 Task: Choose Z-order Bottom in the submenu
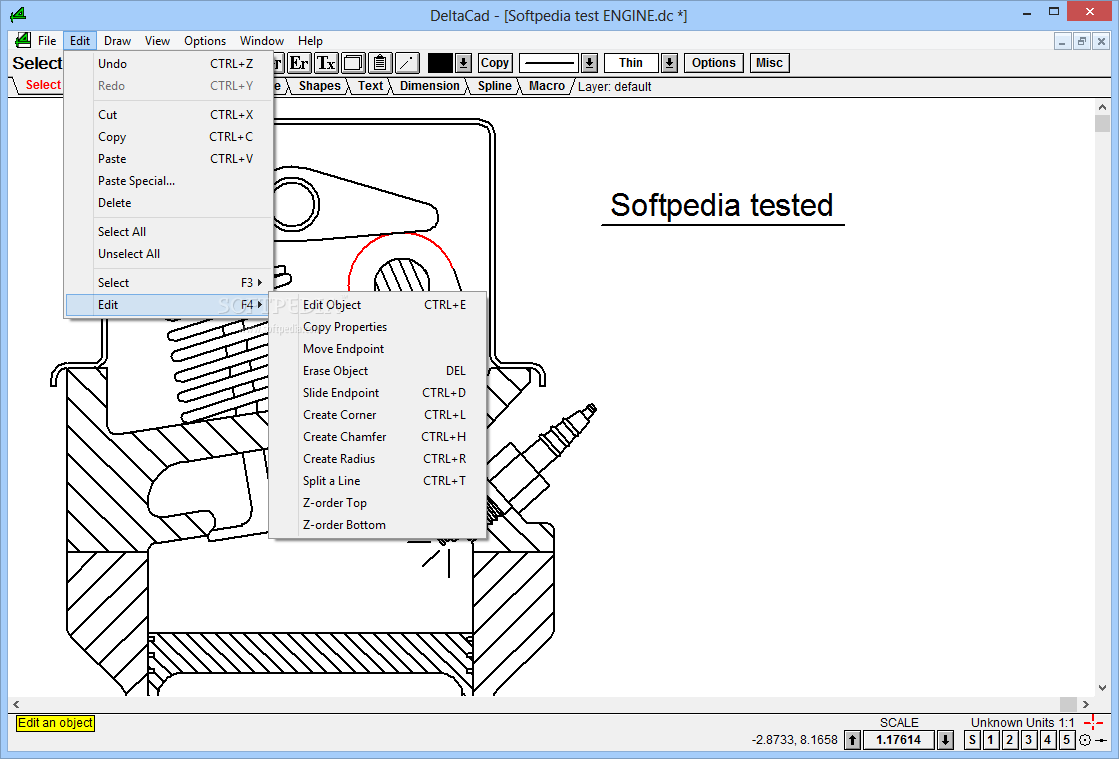click(378, 525)
